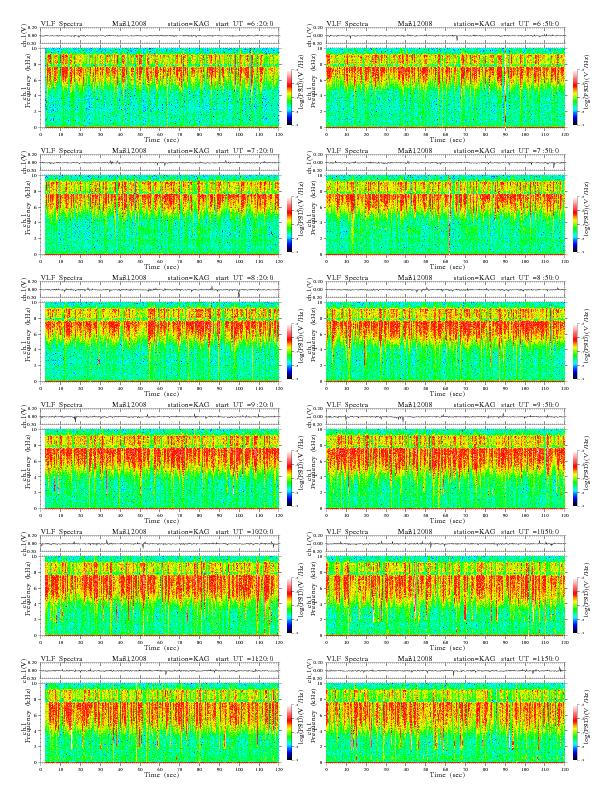This screenshot has height=792, width=612.
Task: Click the 'start UT =9:50:0' title text
Action: 530,405
